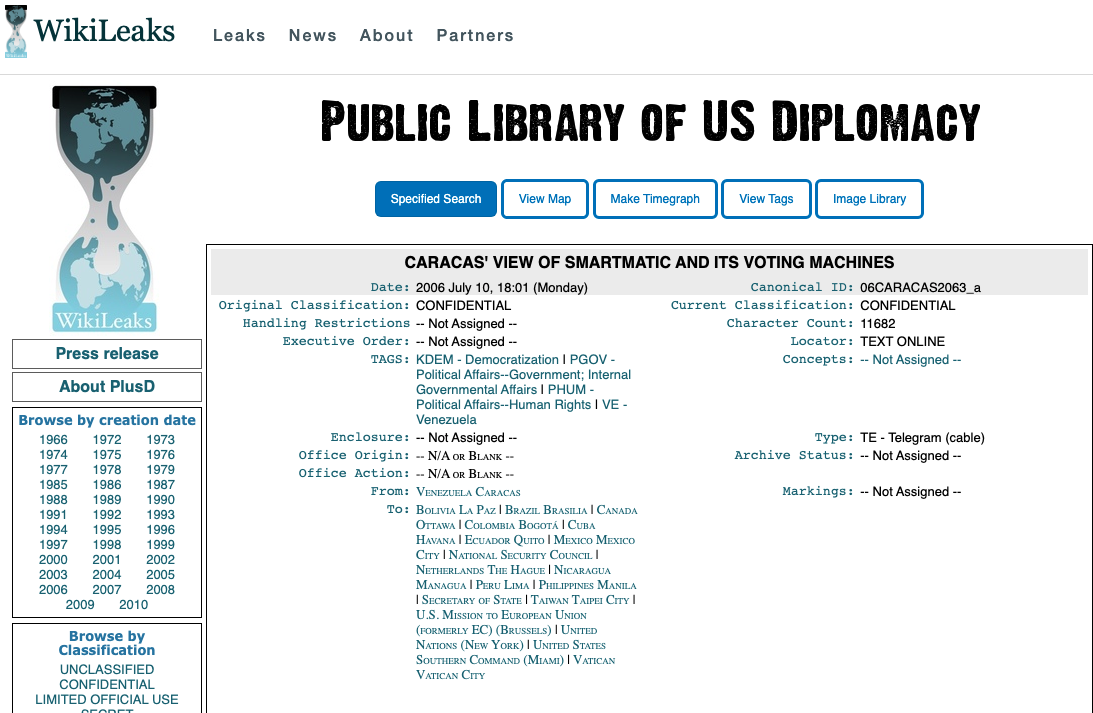Open the Philippines Manila recipient link
Image resolution: width=1093 pixels, height=713 pixels.
click(x=587, y=585)
